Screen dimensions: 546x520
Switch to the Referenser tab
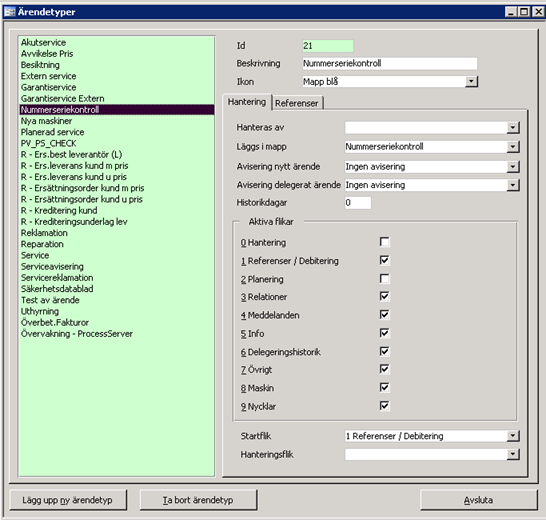pos(297,103)
